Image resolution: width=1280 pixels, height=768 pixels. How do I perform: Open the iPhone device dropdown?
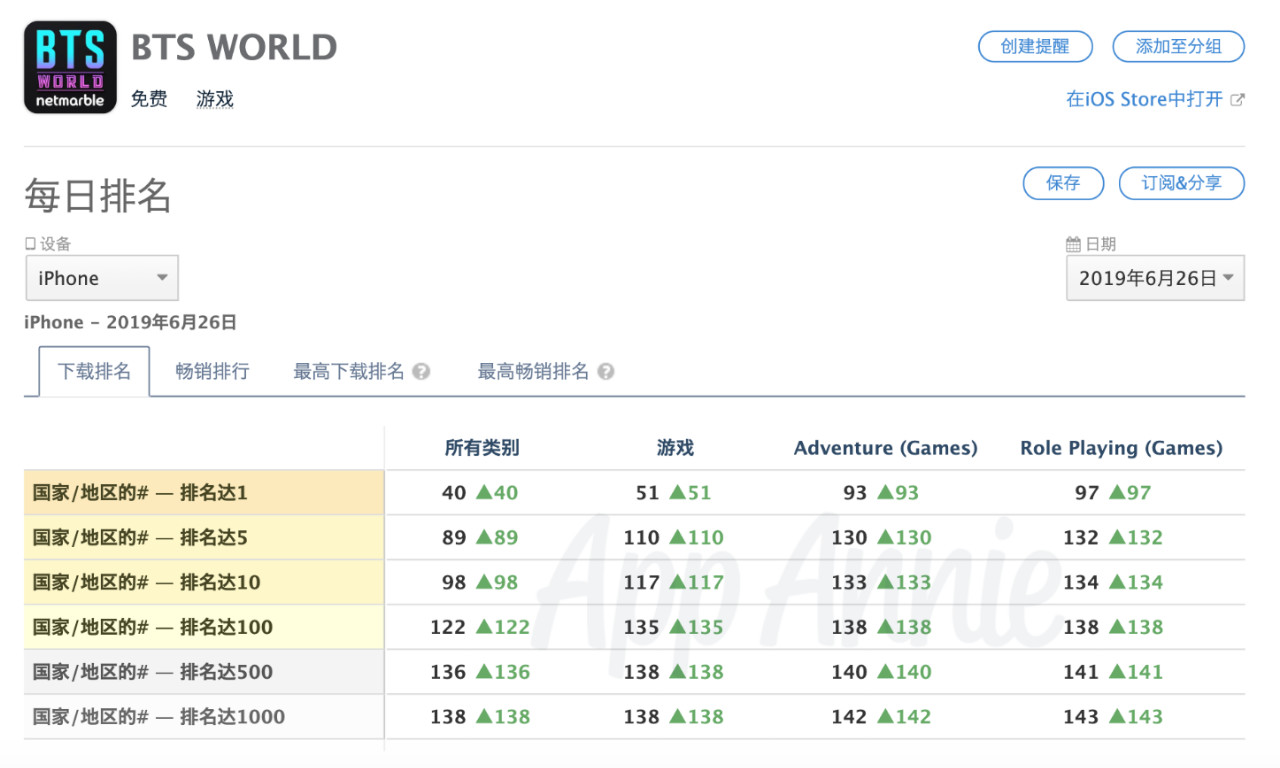(102, 278)
